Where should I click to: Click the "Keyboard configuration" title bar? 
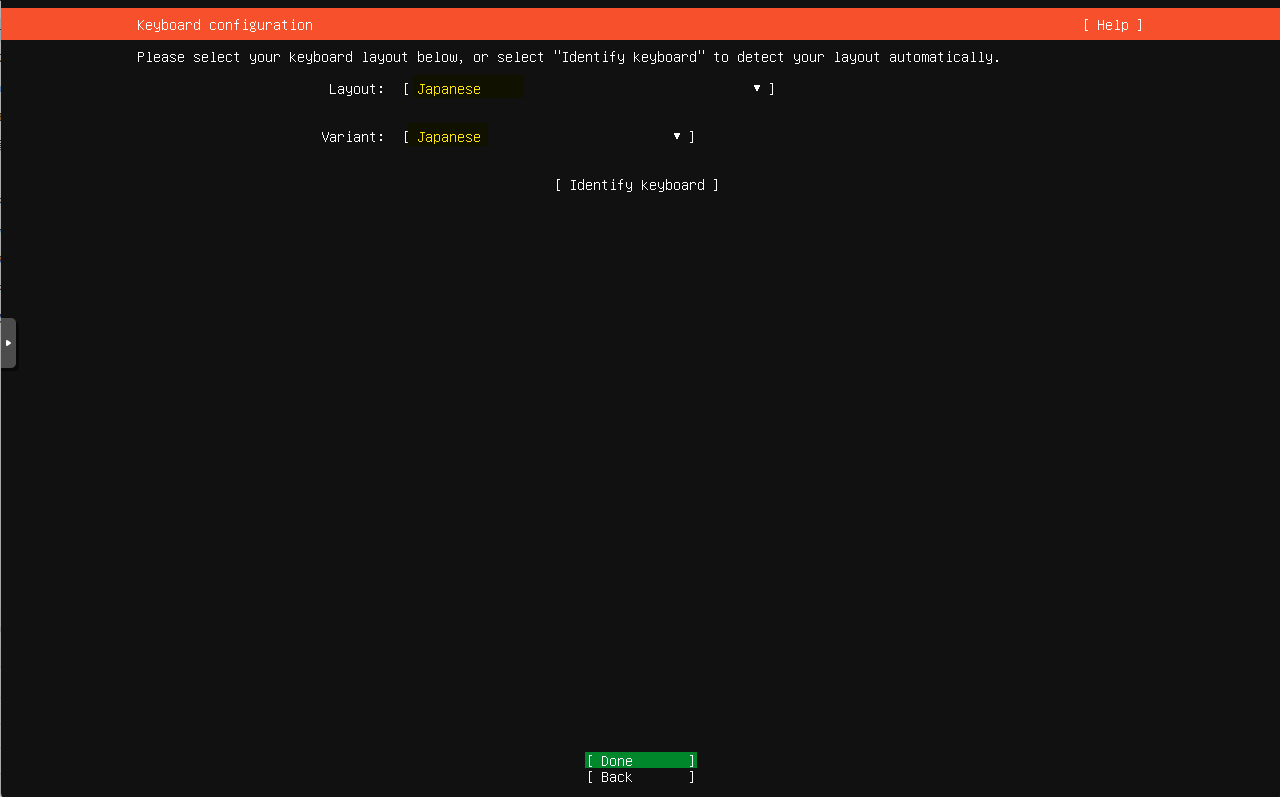coord(224,24)
